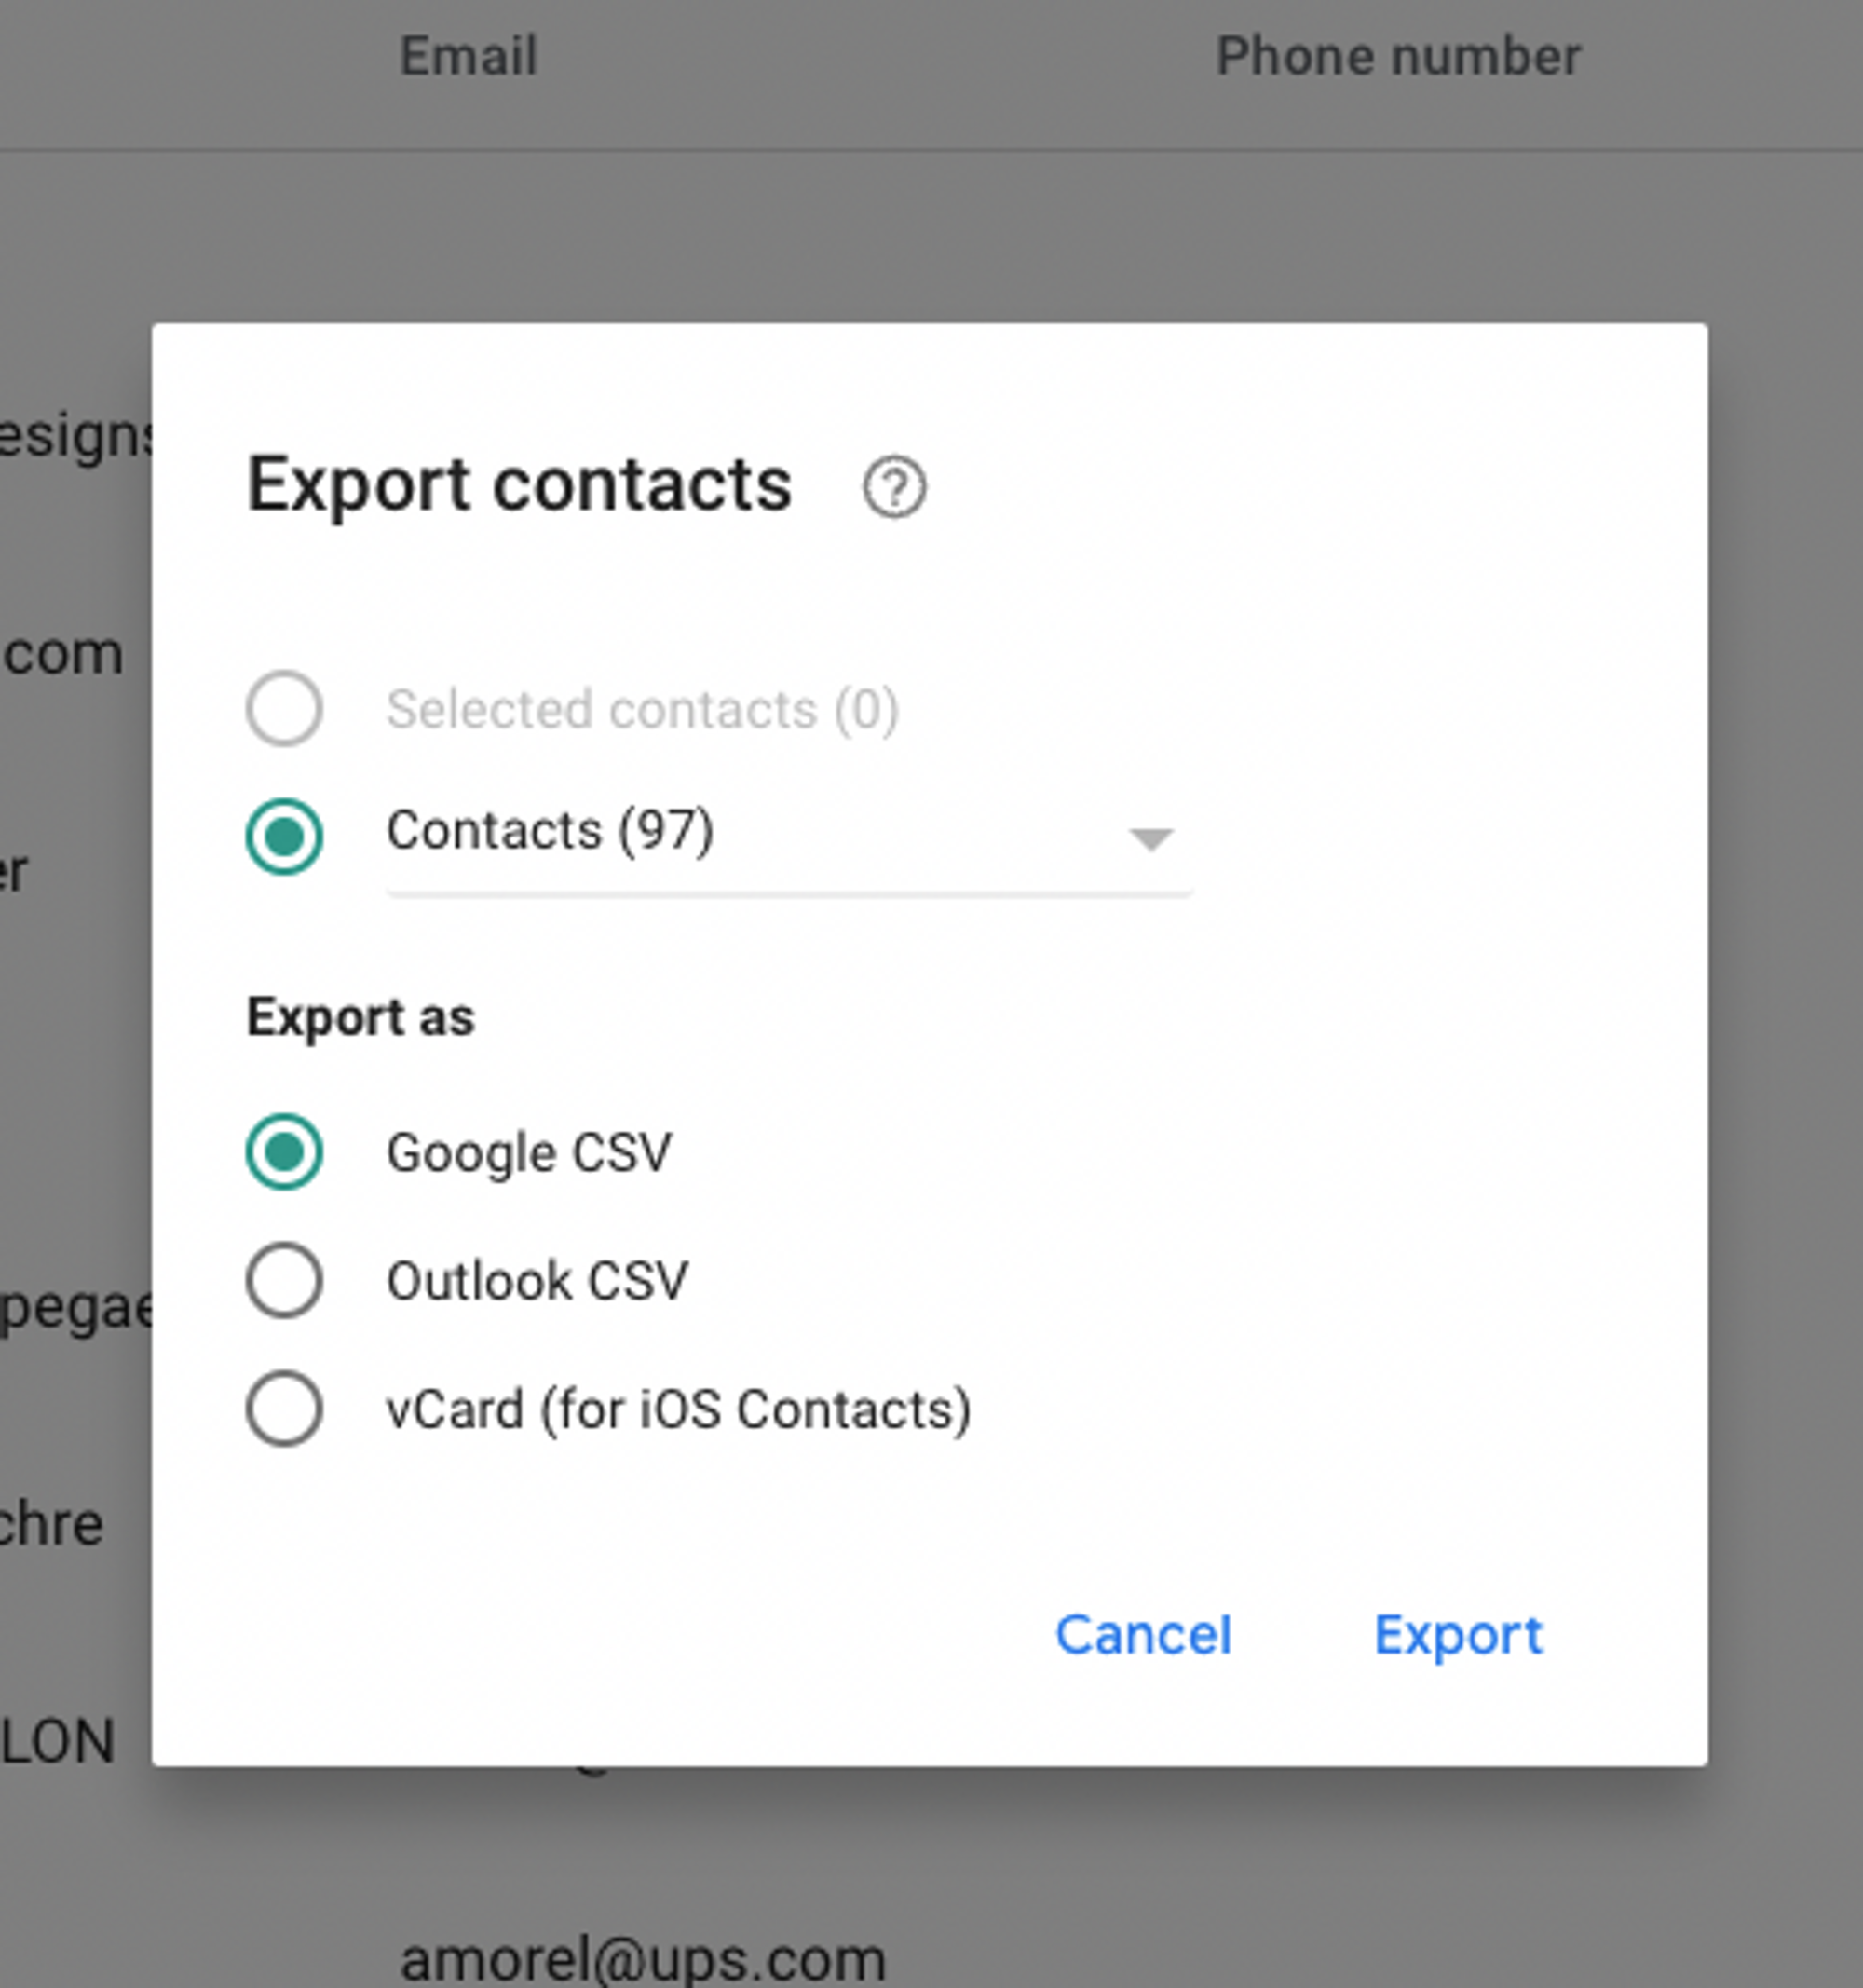Click the Phone number column header
The width and height of the screenshot is (1863, 1988).
pos(1399,55)
